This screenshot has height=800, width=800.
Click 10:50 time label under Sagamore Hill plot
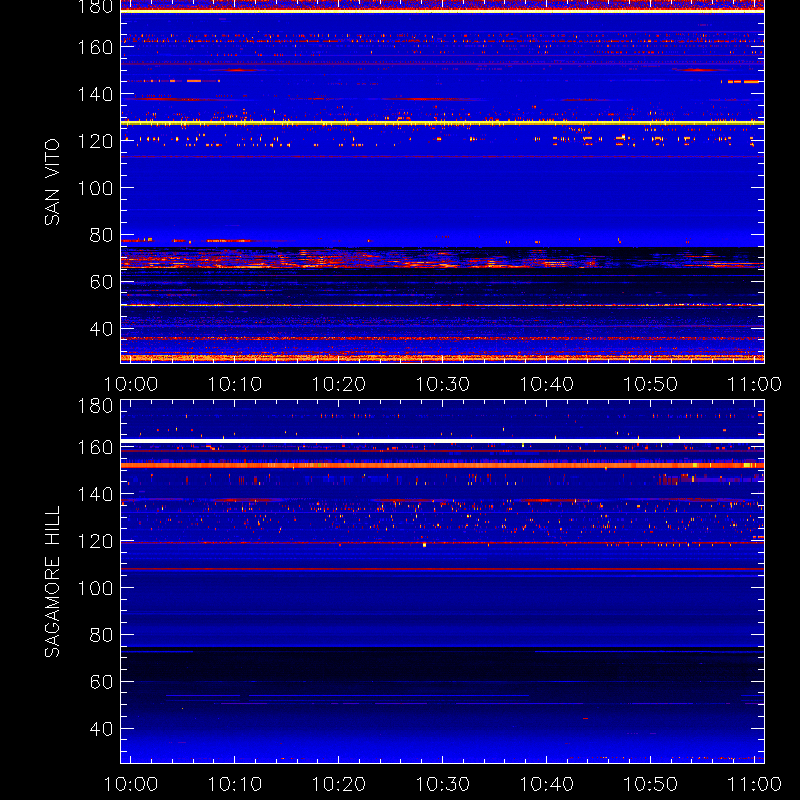tap(651, 784)
